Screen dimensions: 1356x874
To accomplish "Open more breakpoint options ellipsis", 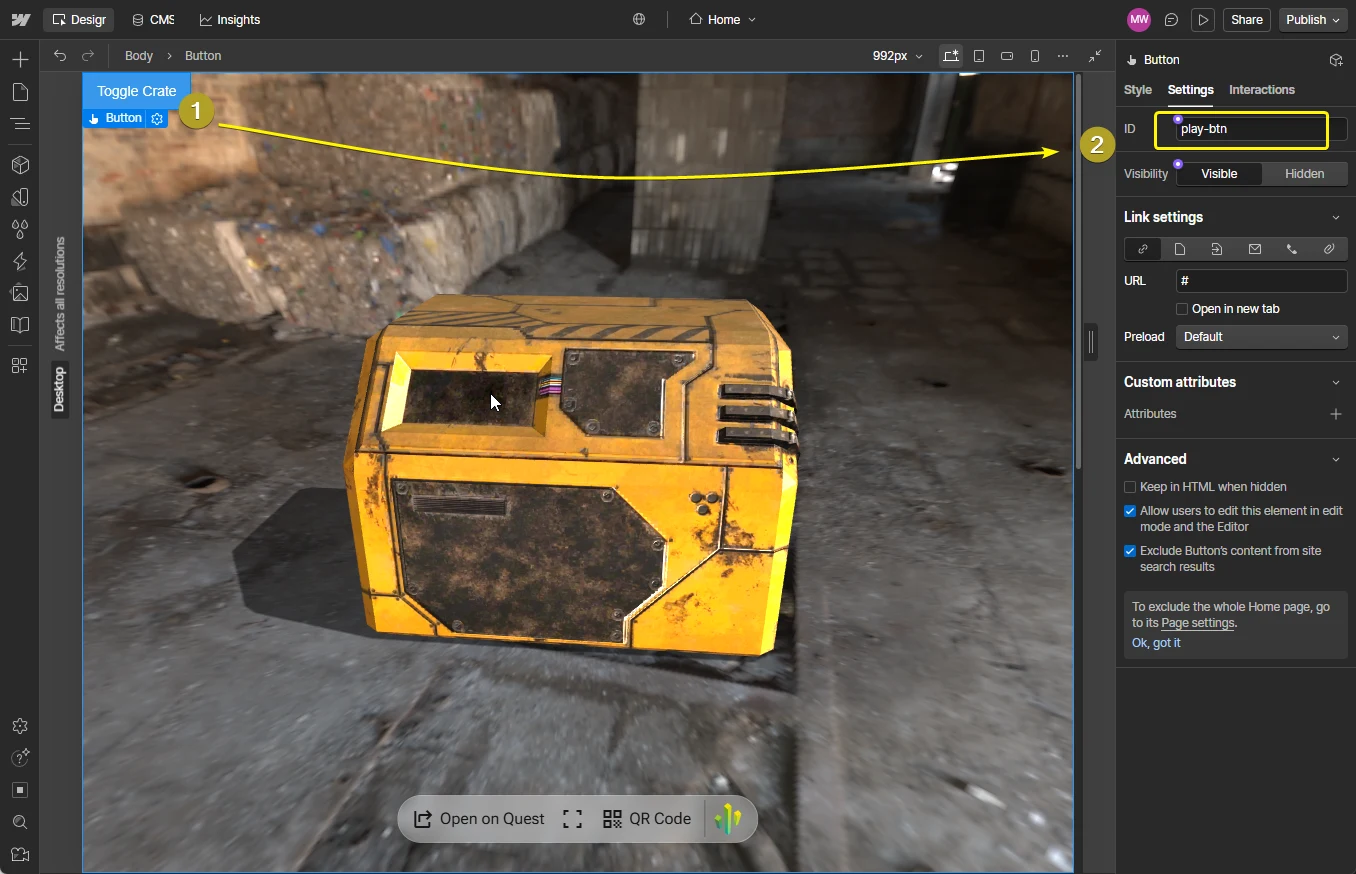I will 1063,56.
